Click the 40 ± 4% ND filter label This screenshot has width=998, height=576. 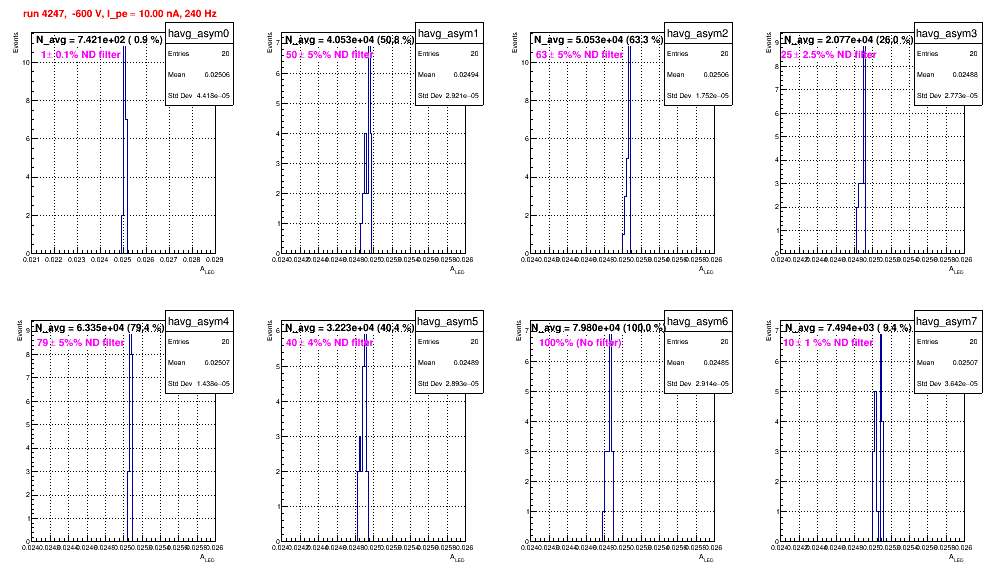[x=329, y=342]
